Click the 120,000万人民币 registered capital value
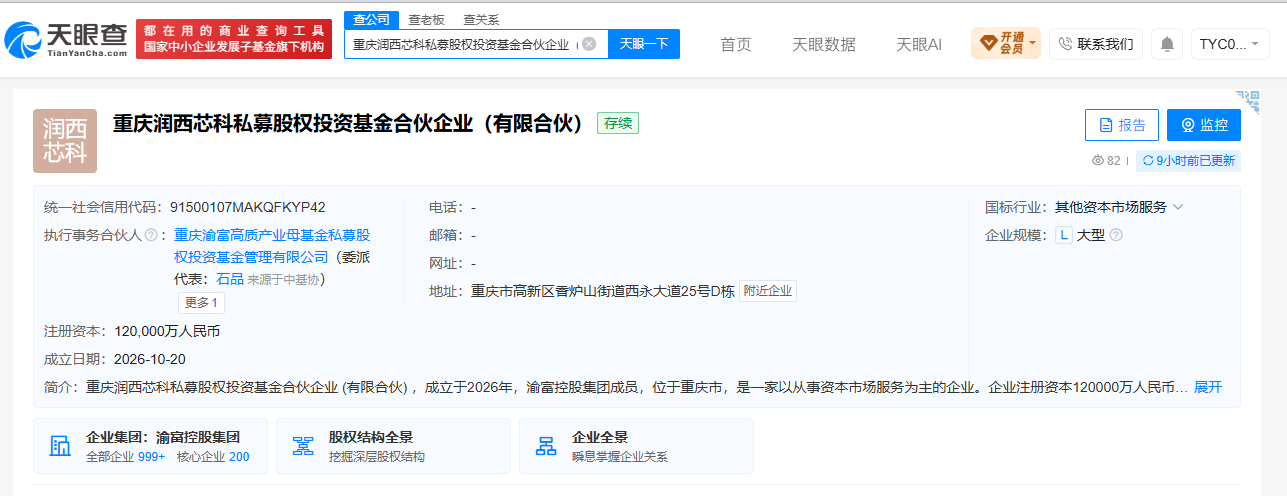The width and height of the screenshot is (1287, 496). click(167, 331)
